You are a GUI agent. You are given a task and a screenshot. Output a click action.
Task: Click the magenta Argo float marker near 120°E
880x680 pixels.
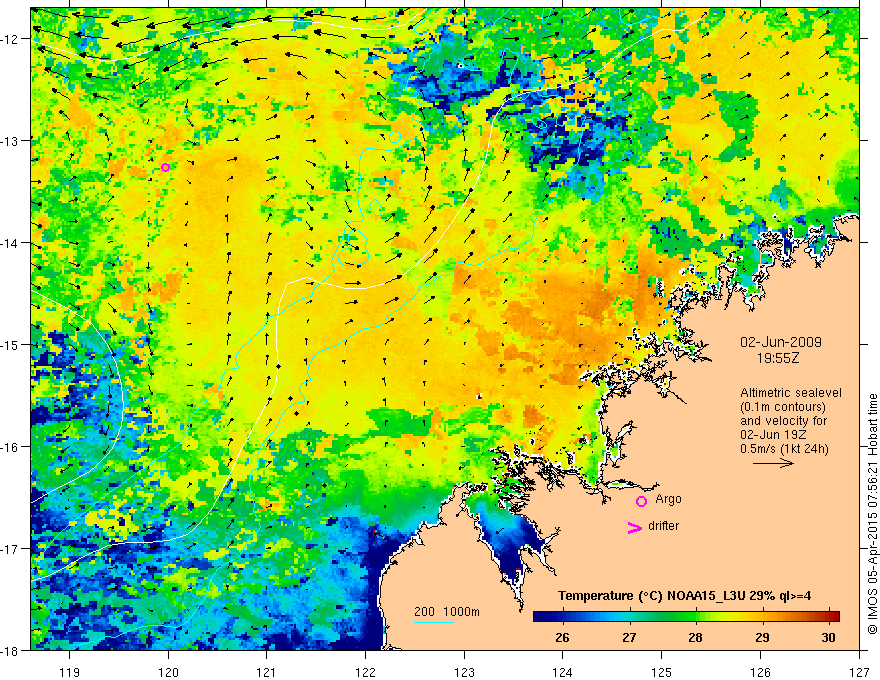tap(165, 167)
